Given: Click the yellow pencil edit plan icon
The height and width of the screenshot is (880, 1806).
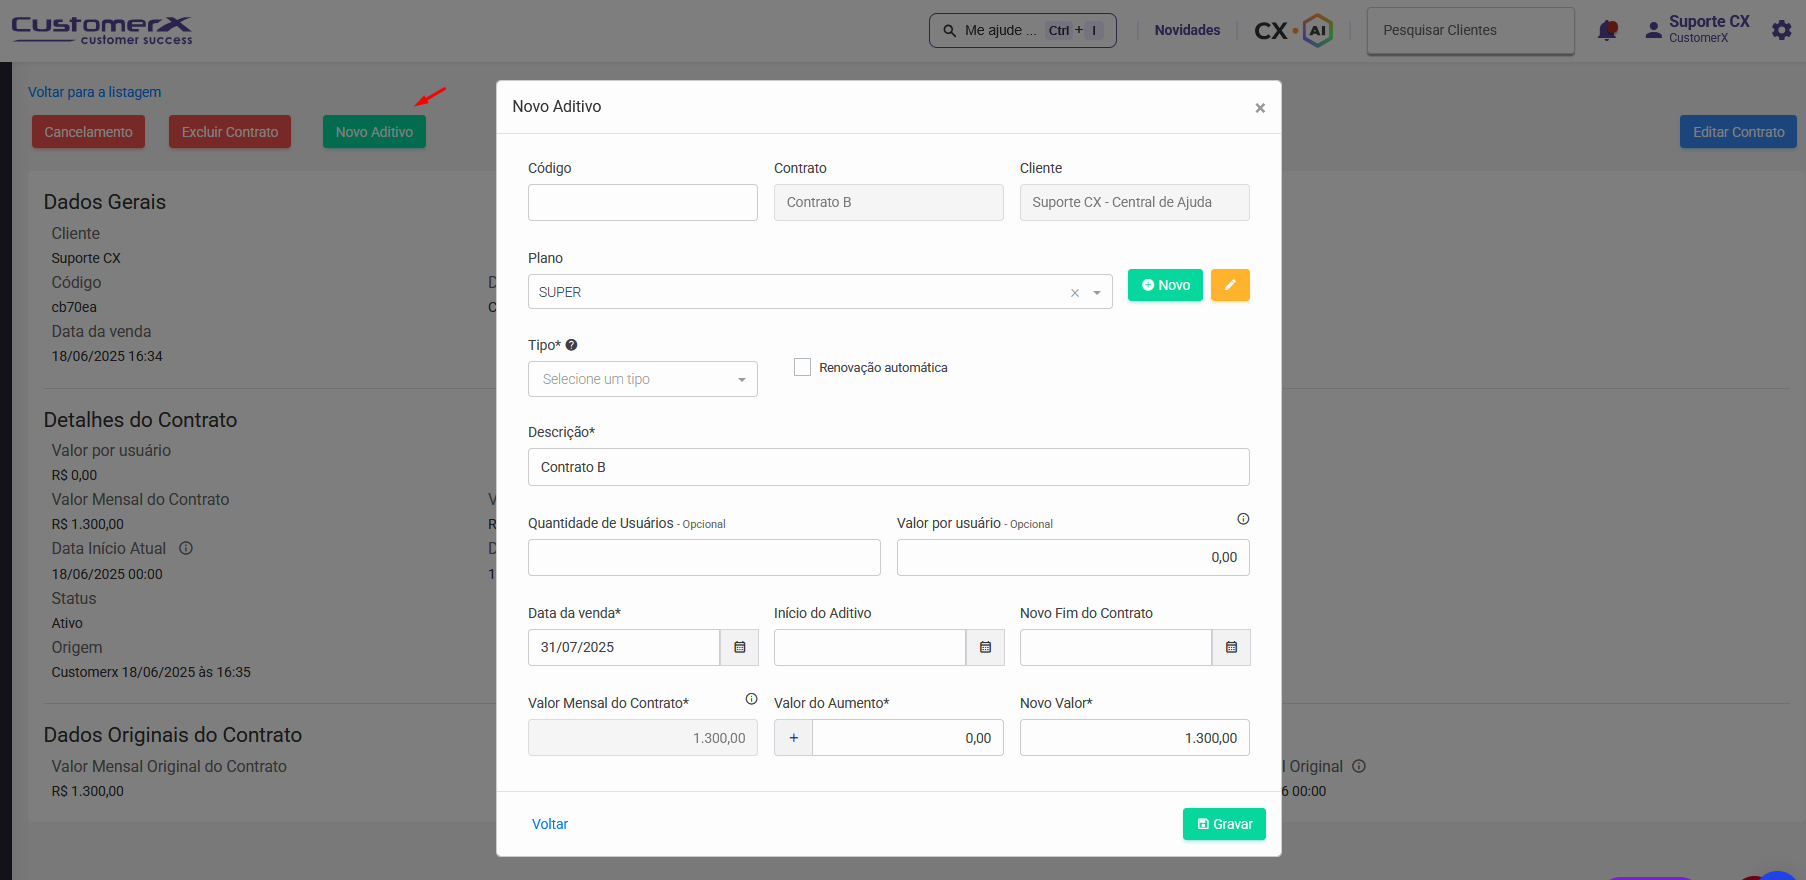Looking at the screenshot, I should point(1230,285).
